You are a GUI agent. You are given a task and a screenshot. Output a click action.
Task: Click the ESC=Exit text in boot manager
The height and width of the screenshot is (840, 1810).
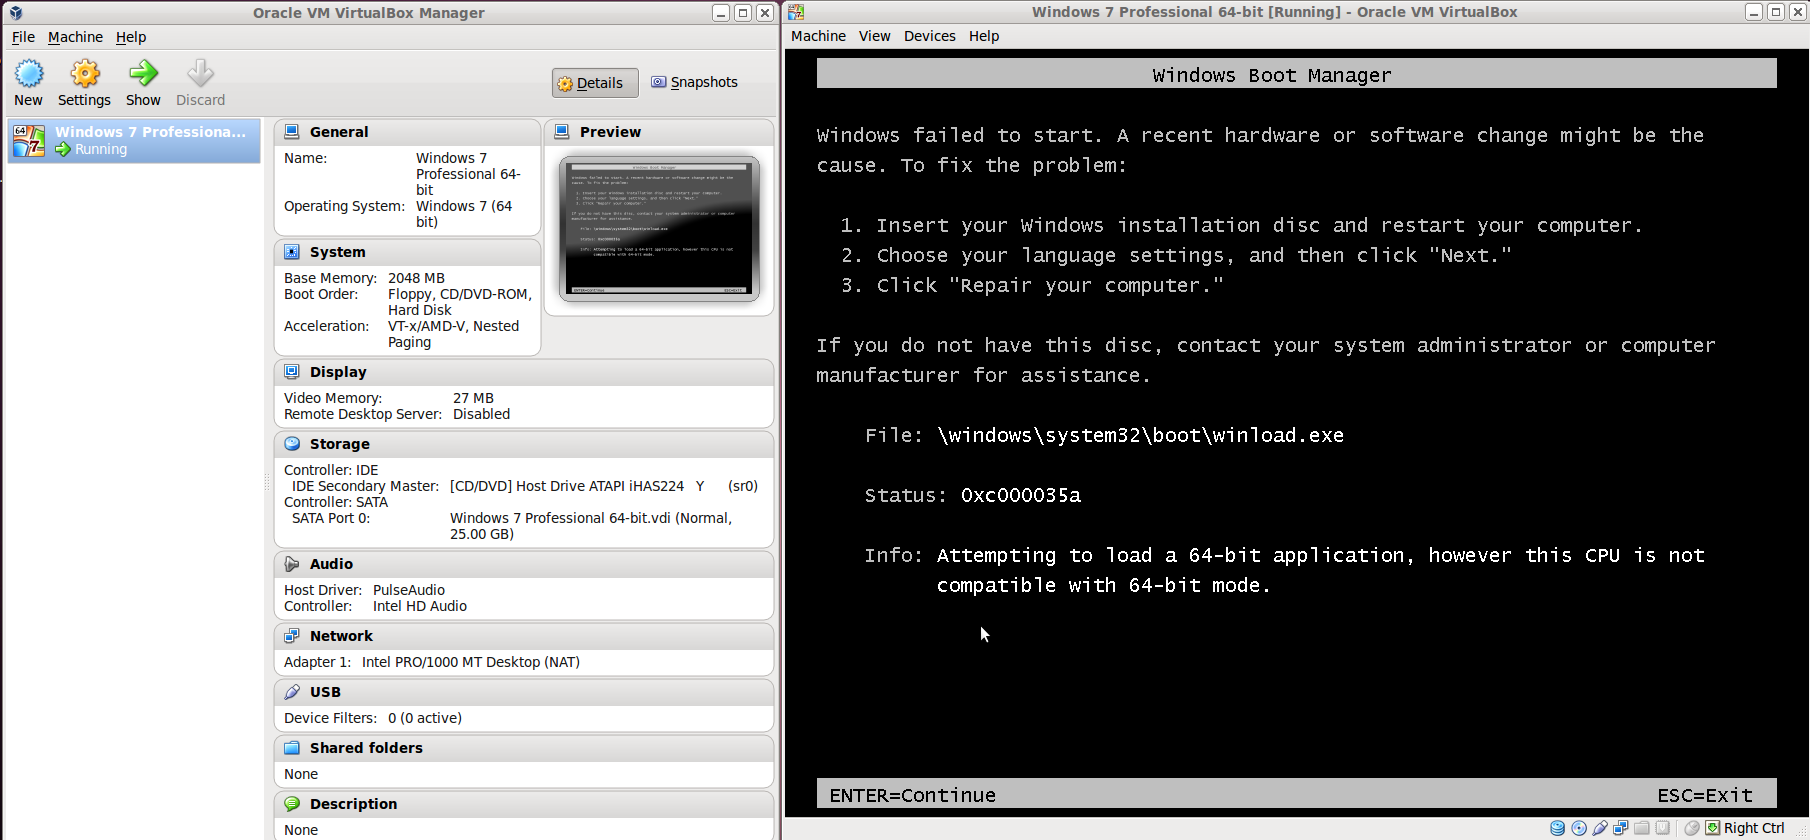1705,795
